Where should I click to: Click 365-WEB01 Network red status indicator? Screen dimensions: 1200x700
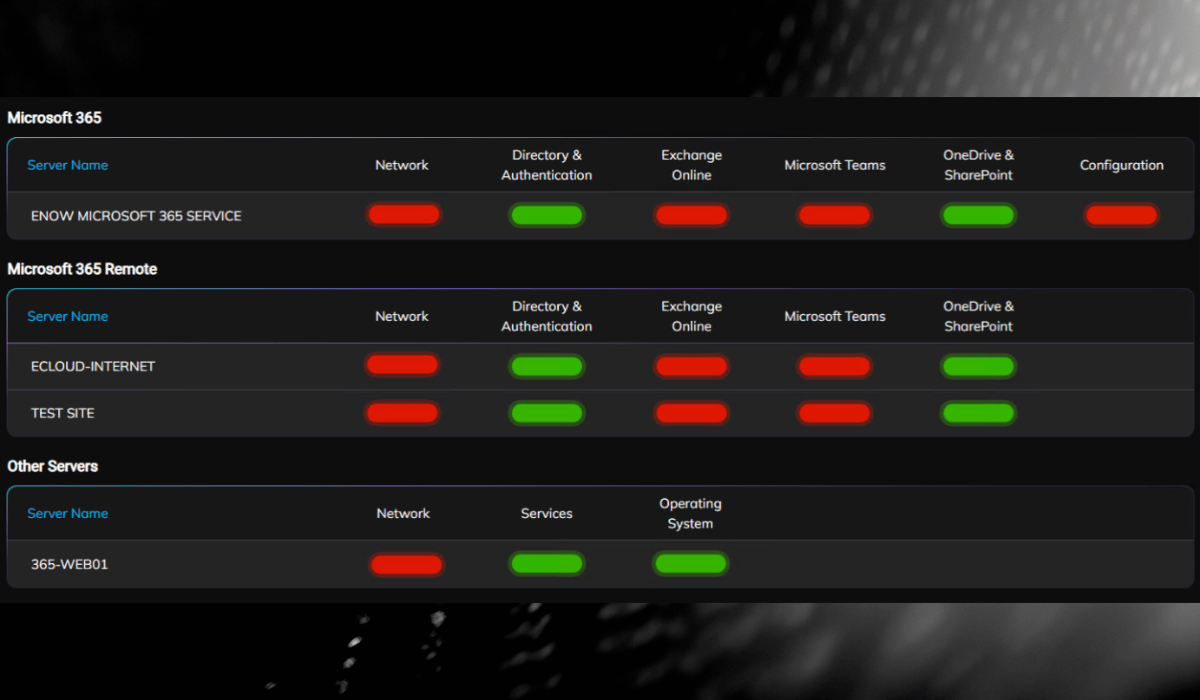click(x=406, y=565)
